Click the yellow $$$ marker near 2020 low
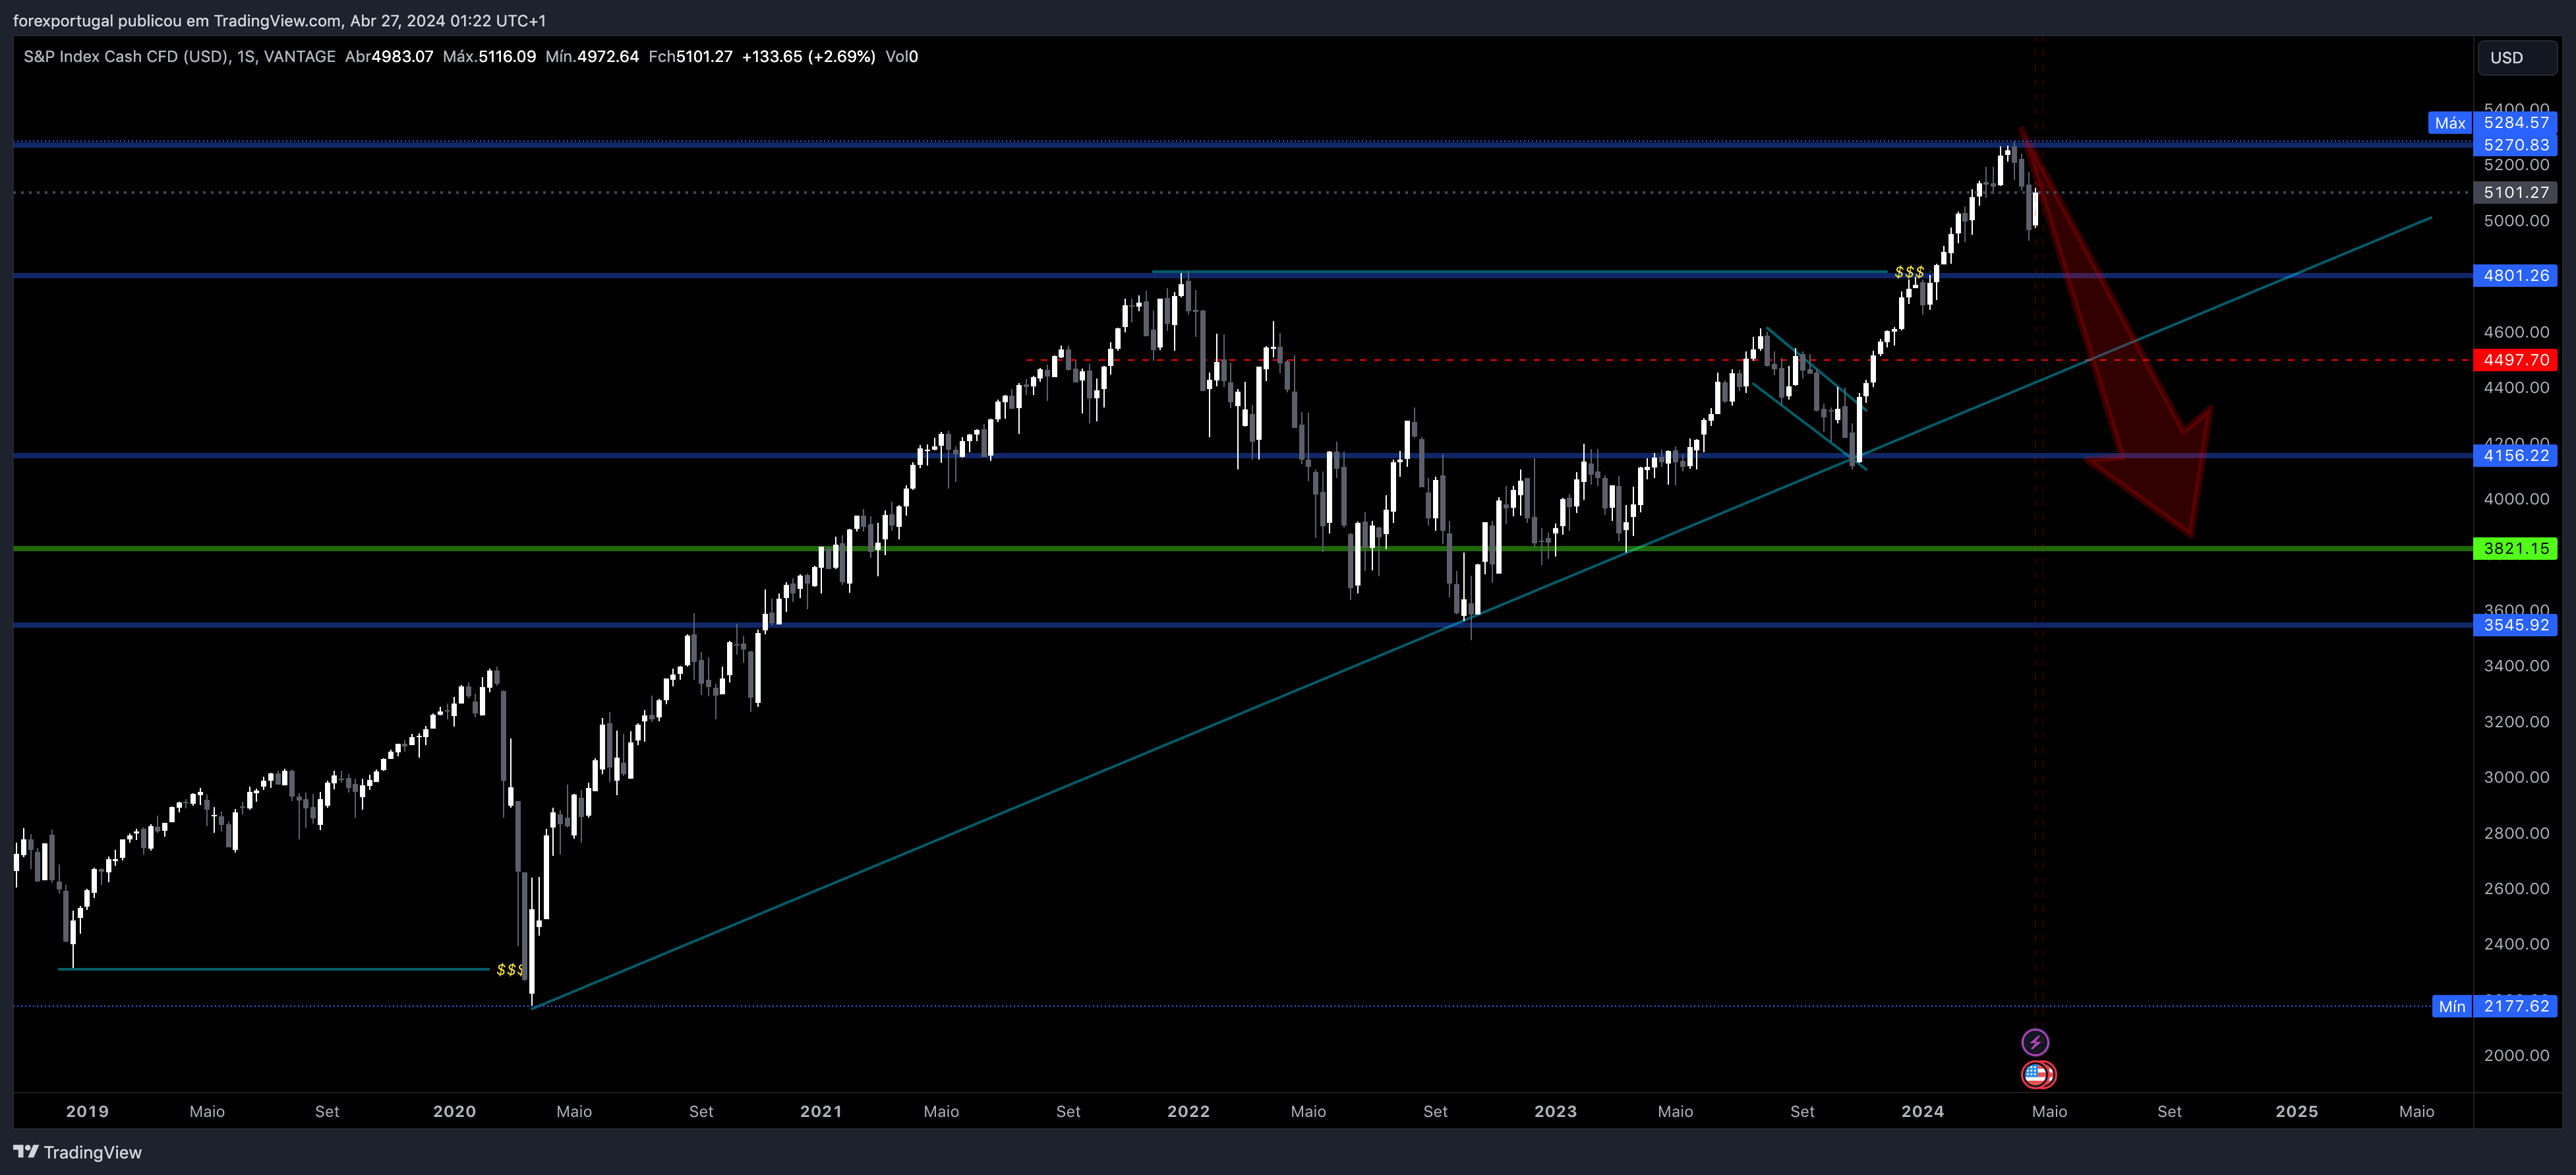 click(510, 970)
